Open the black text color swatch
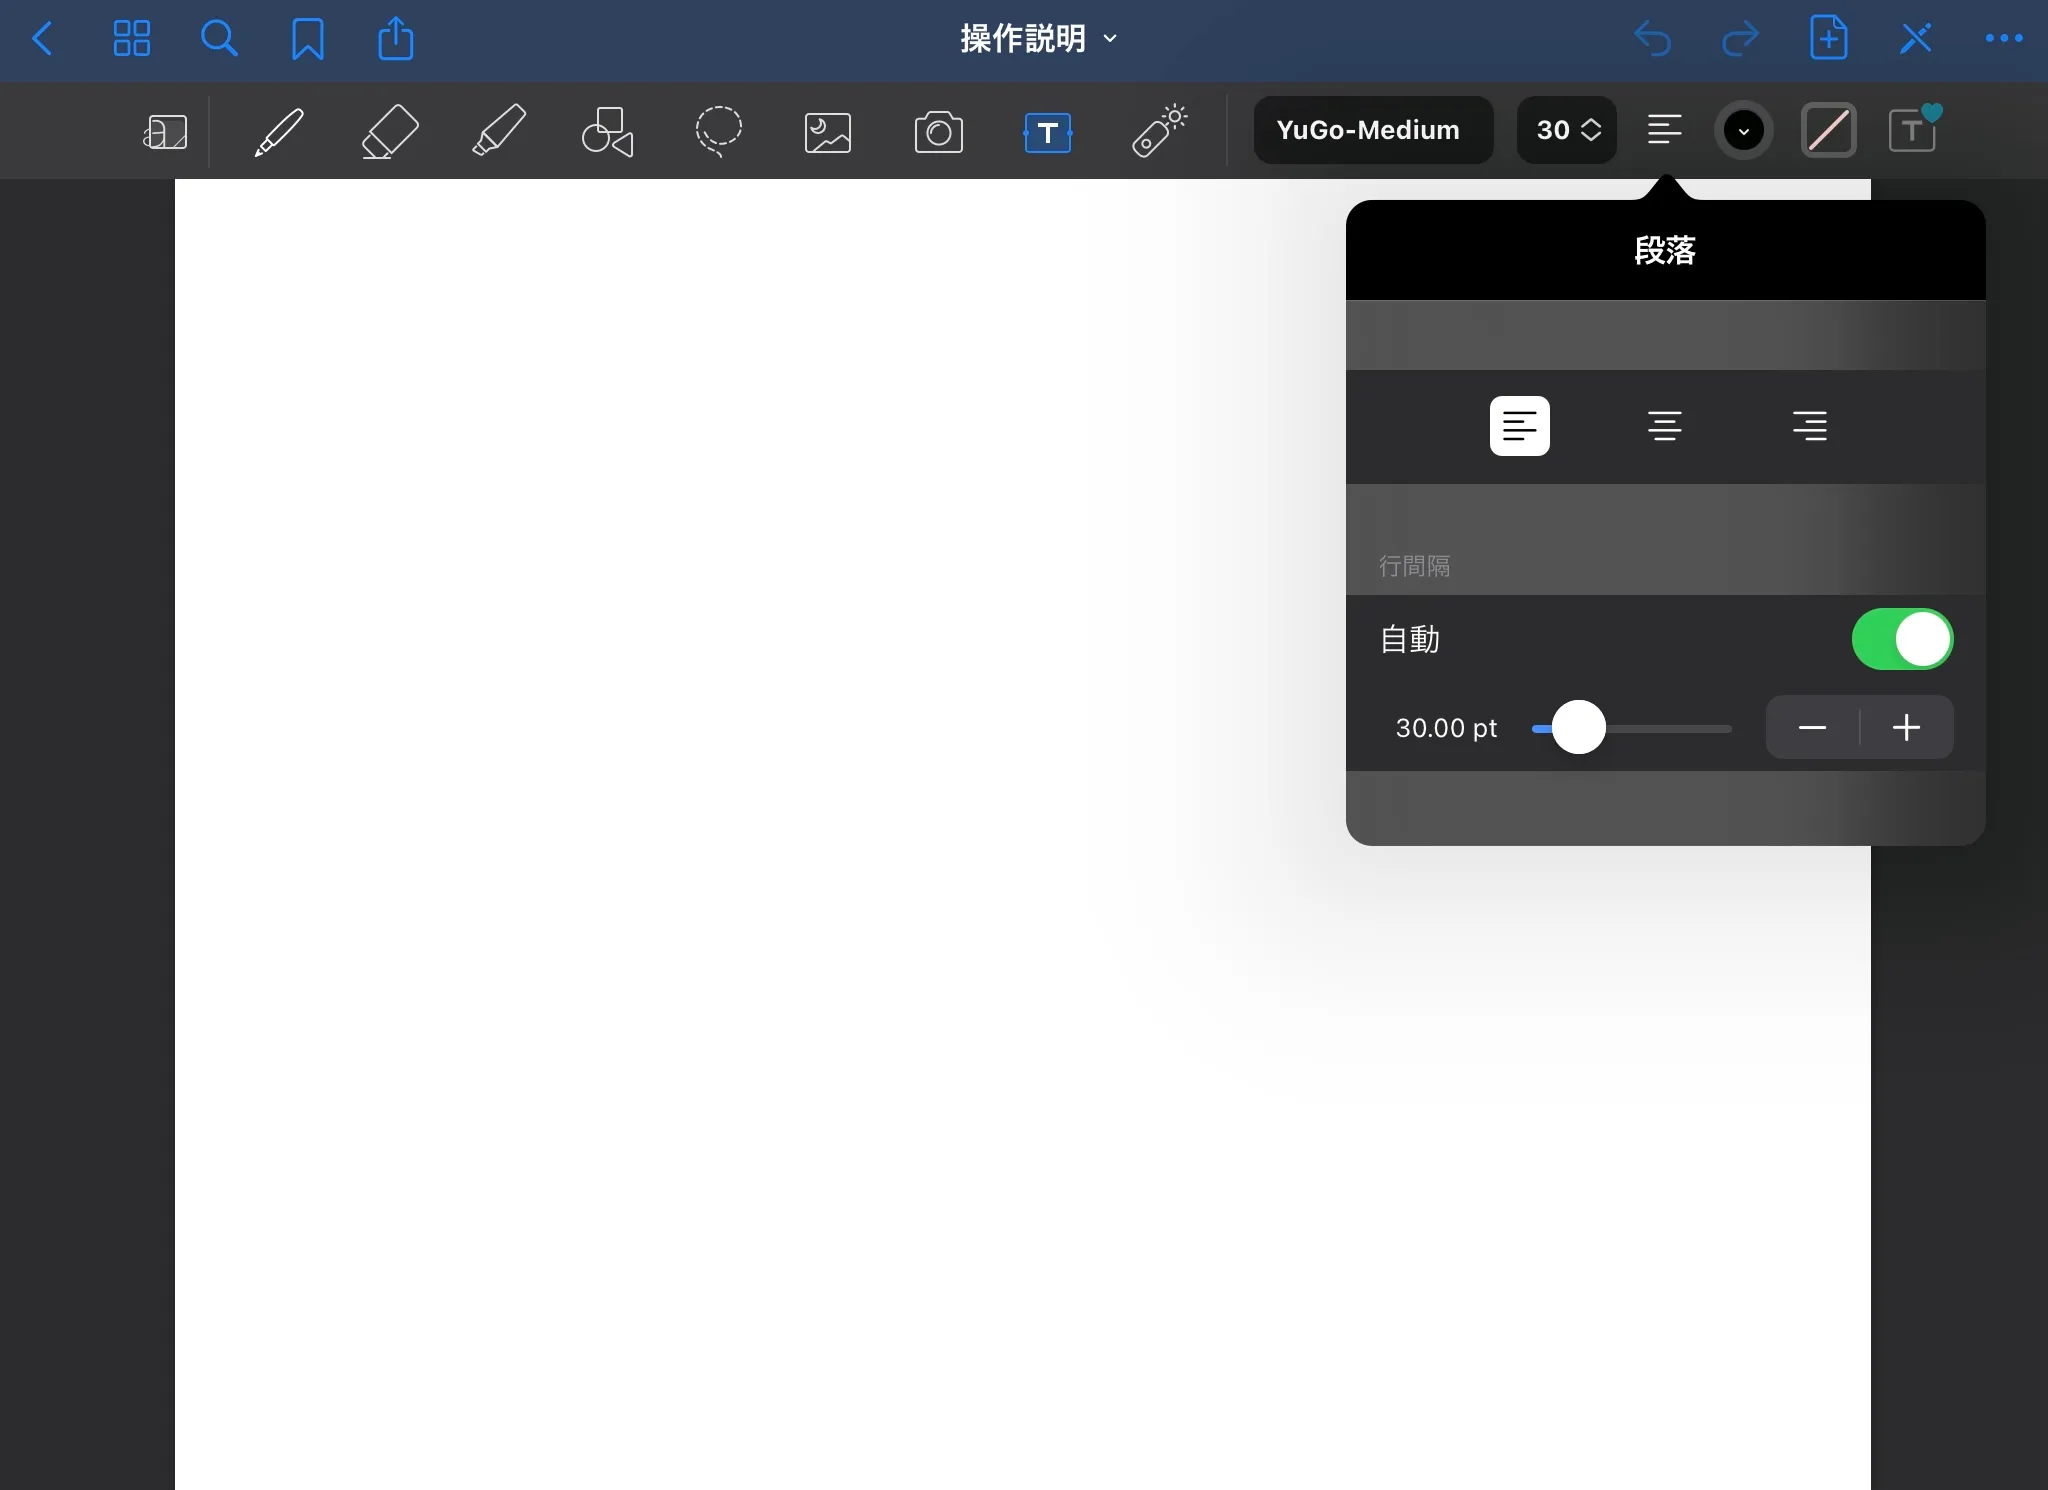This screenshot has height=1490, width=2048. [x=1743, y=130]
